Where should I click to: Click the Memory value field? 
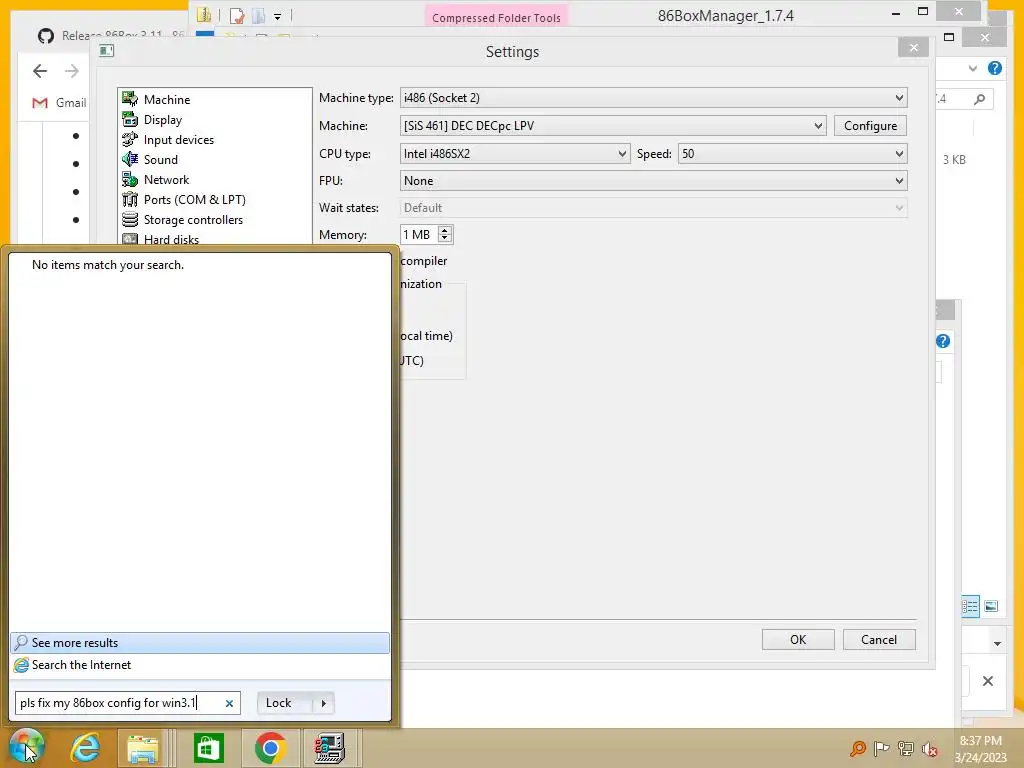pos(419,234)
